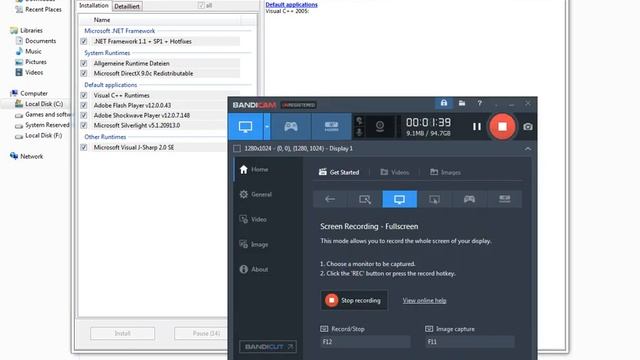Switch to Videos tab in Bandicam
The height and width of the screenshot is (360, 640).
click(395, 172)
